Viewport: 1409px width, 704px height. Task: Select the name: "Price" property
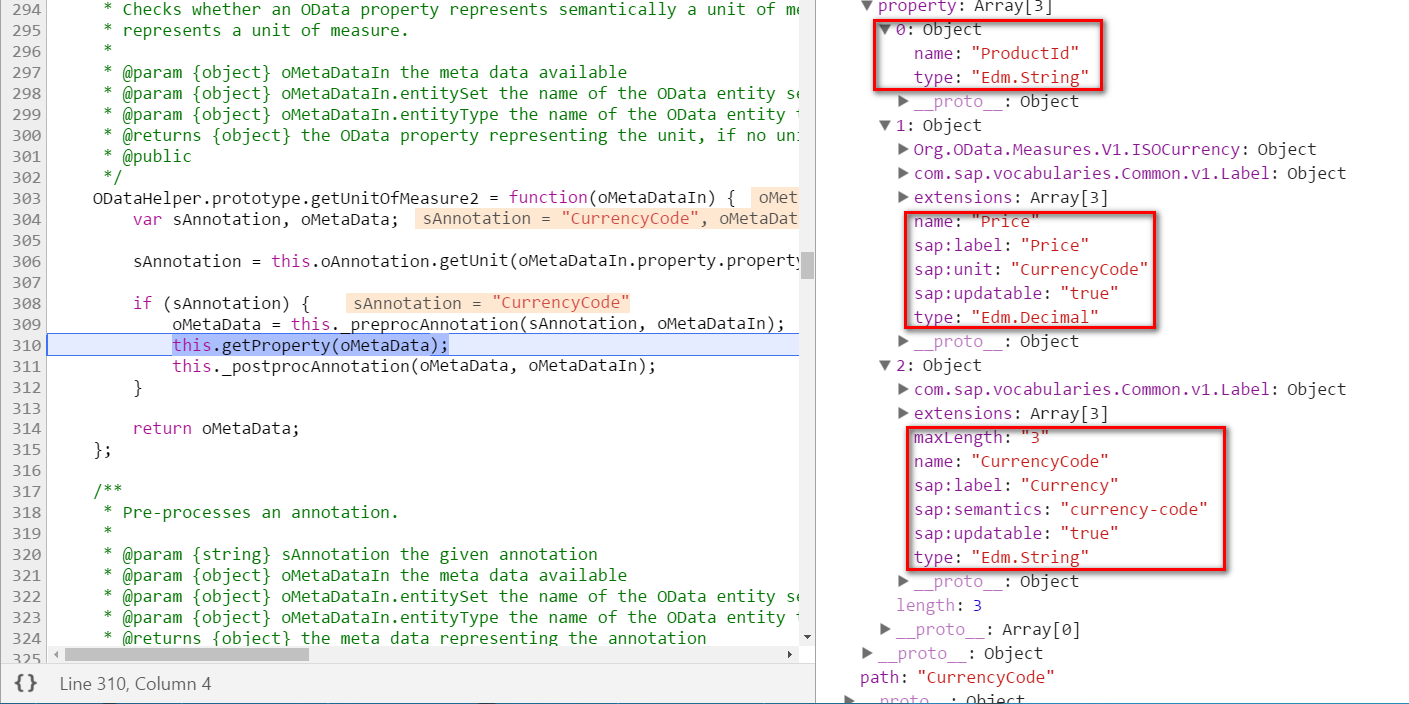tap(977, 221)
